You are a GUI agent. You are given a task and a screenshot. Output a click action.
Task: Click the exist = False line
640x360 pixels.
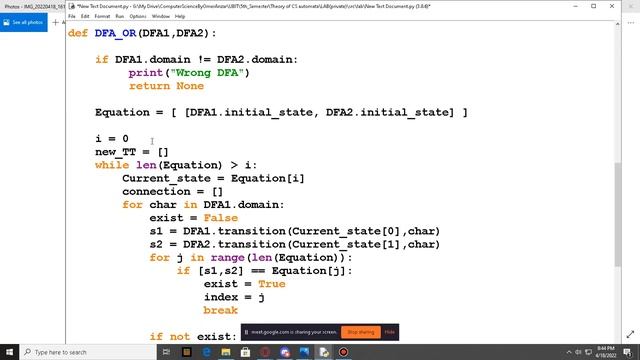point(193,218)
